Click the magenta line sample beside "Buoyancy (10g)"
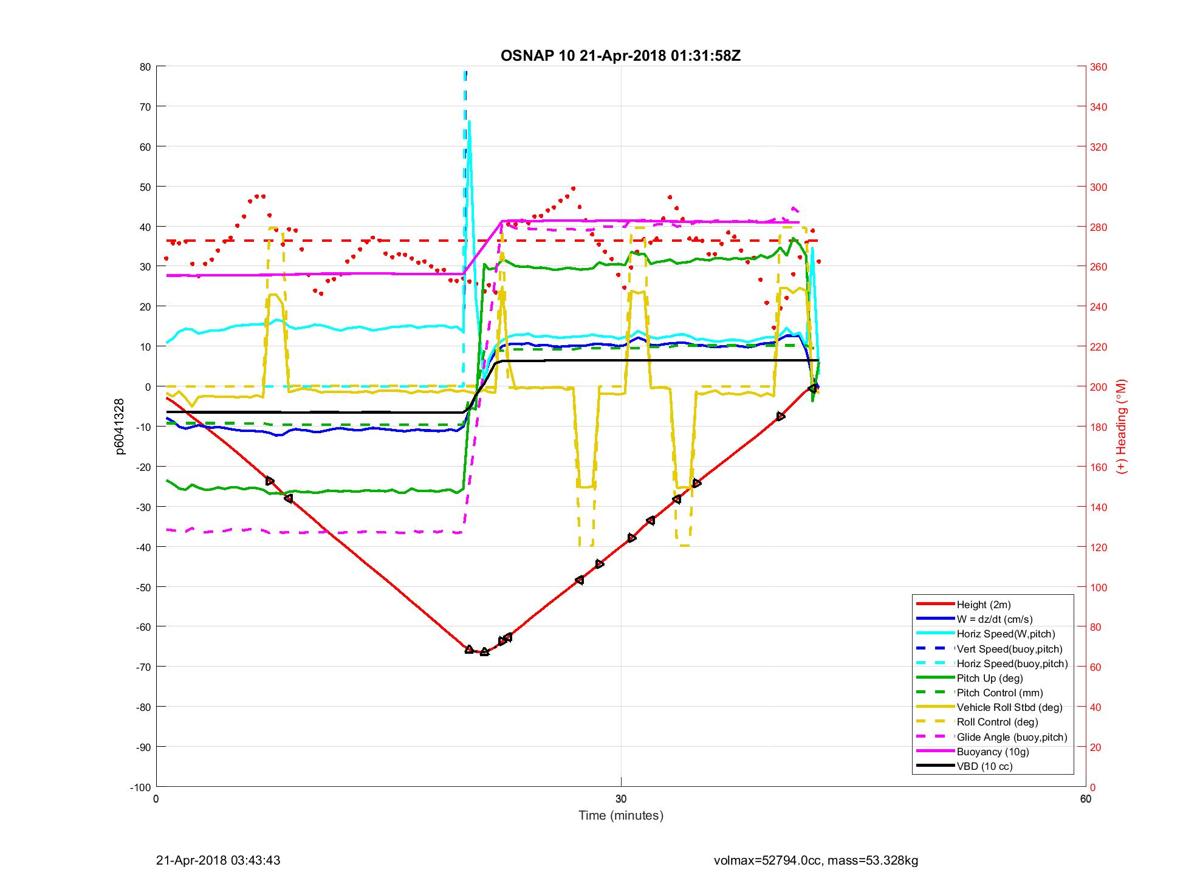Screen dimensions: 1200x885 click(934, 751)
